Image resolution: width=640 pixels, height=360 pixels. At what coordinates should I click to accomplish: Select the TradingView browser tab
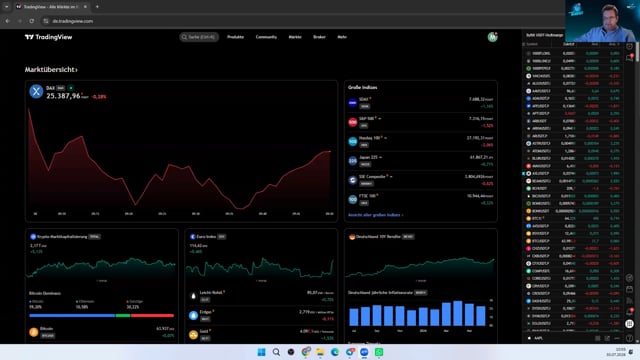point(51,7)
